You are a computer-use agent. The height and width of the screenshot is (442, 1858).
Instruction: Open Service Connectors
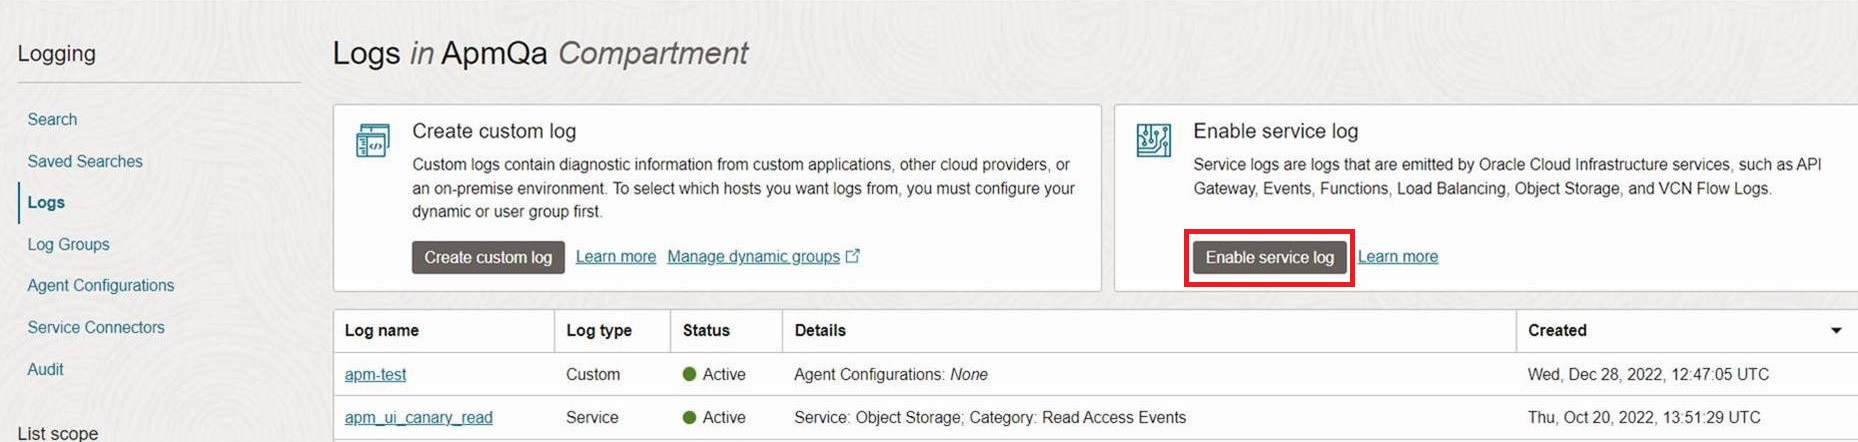click(x=96, y=327)
